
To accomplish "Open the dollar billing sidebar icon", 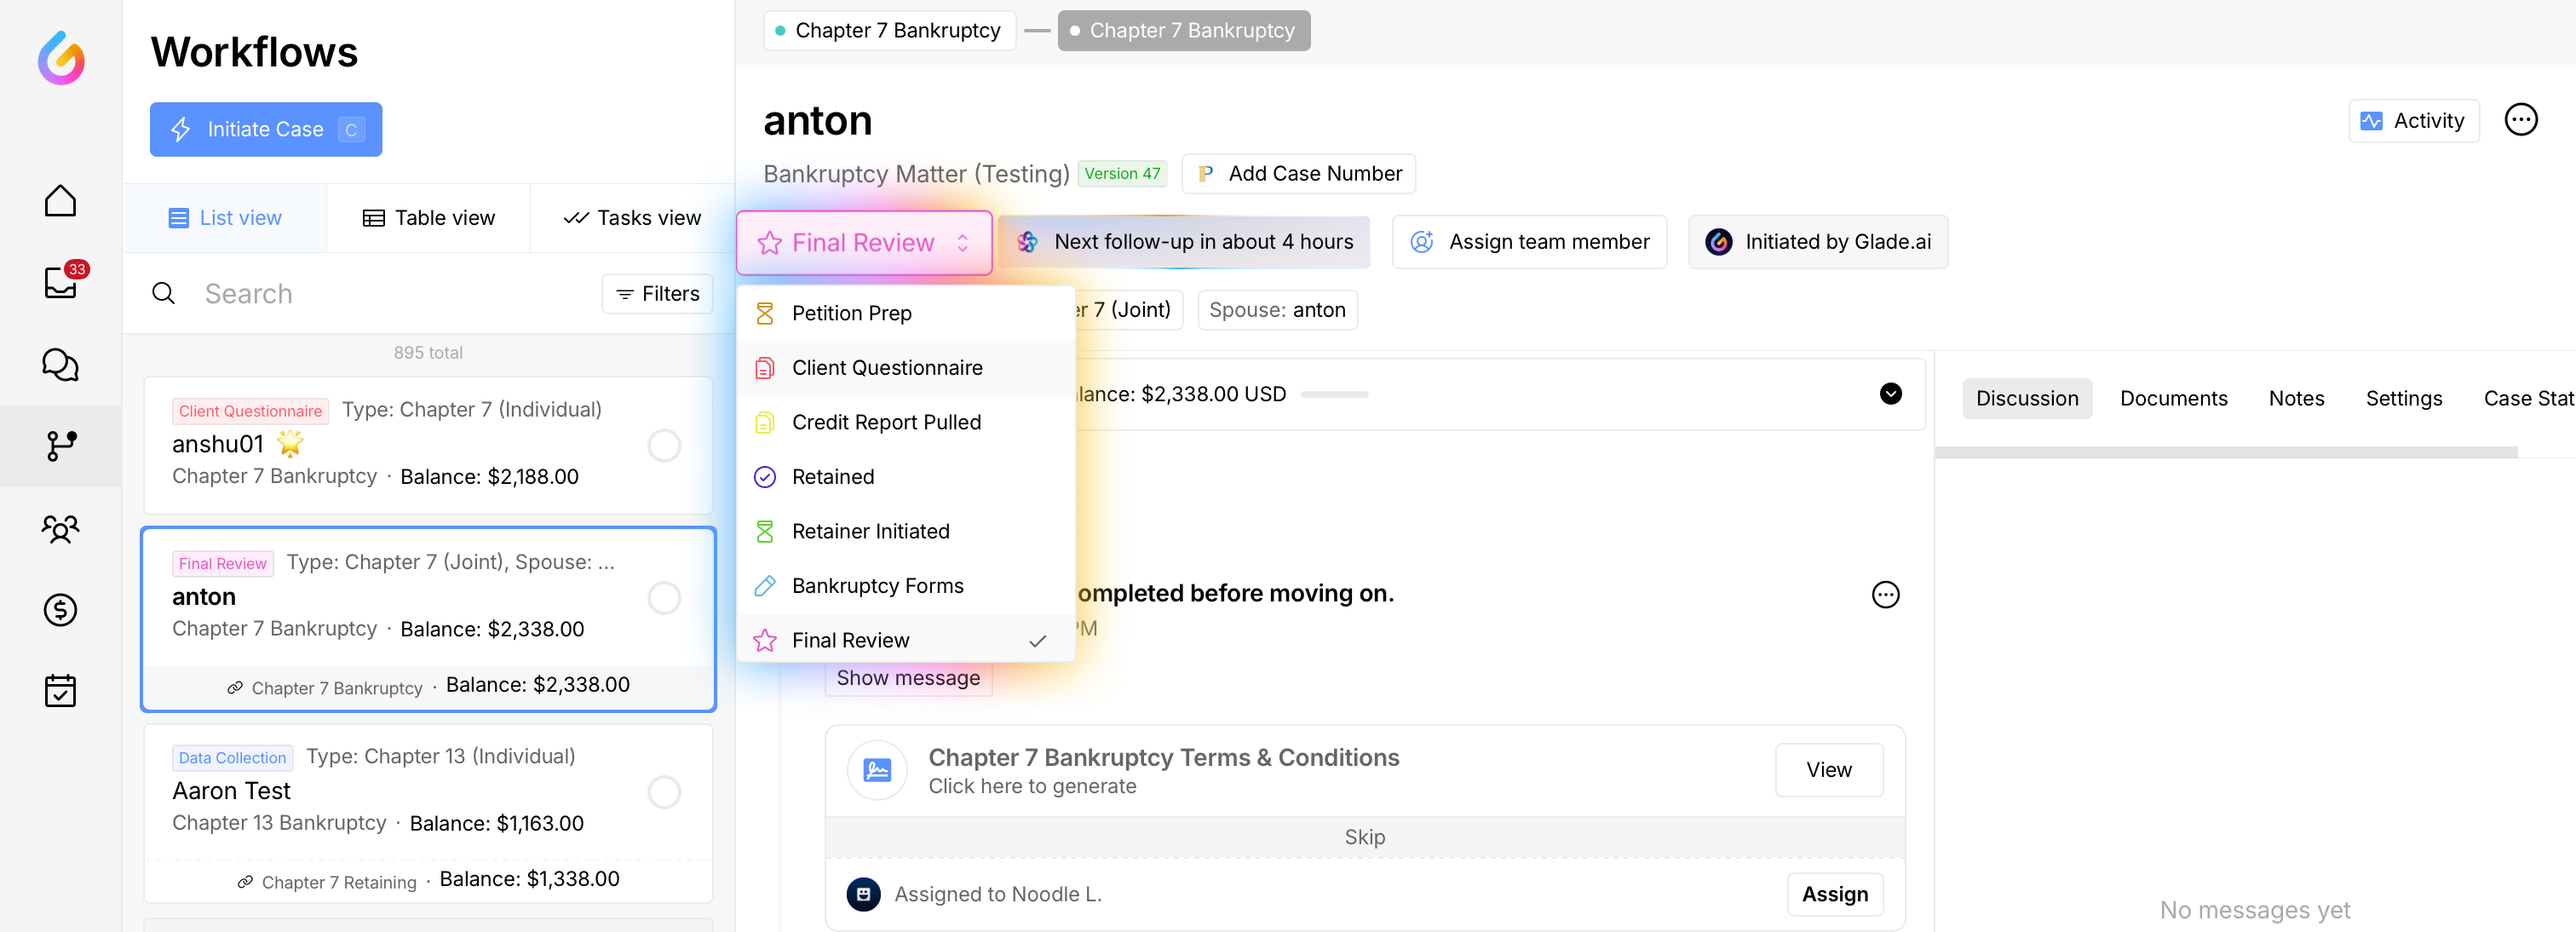I will point(60,609).
